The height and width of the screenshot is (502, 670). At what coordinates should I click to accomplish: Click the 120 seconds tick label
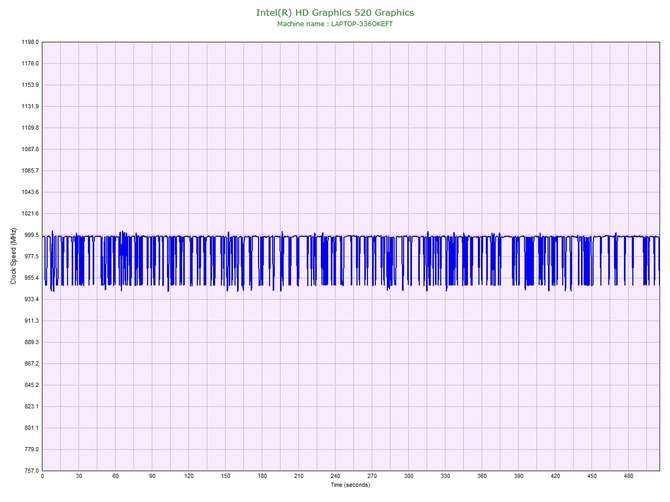(189, 476)
